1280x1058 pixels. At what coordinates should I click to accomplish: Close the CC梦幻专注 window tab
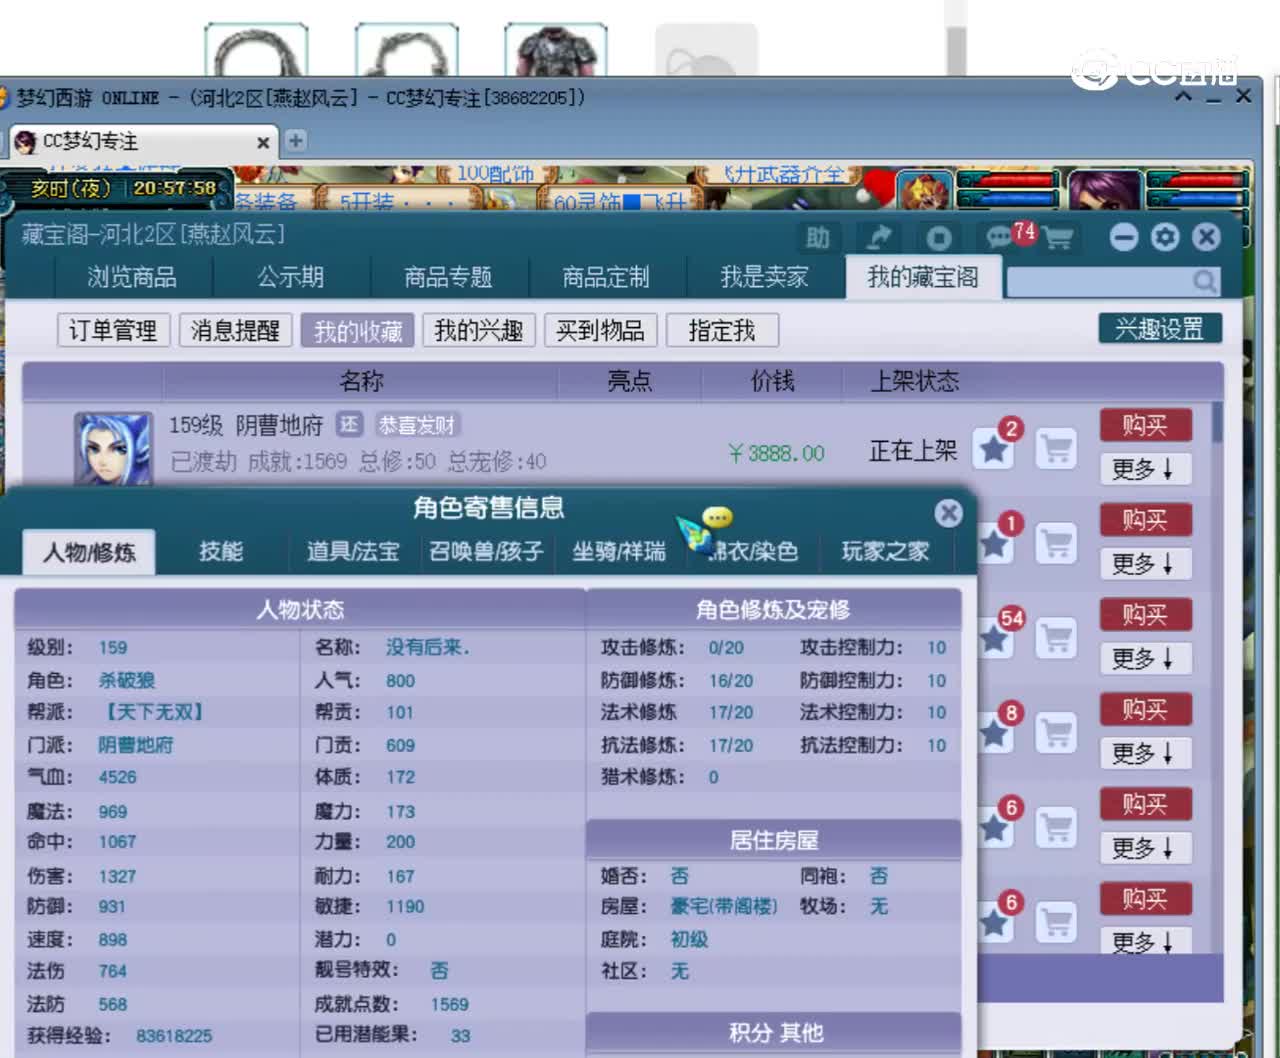264,143
